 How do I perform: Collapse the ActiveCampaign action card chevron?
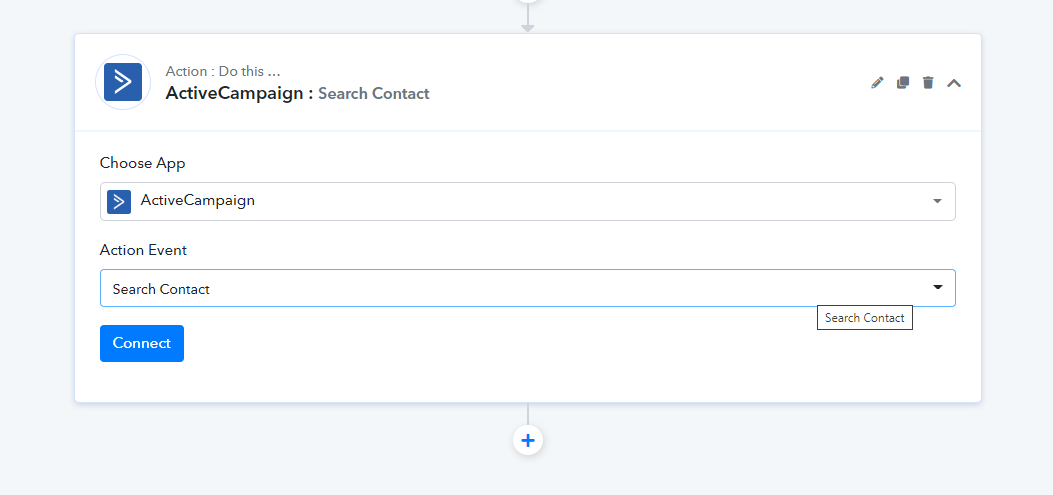coord(954,83)
